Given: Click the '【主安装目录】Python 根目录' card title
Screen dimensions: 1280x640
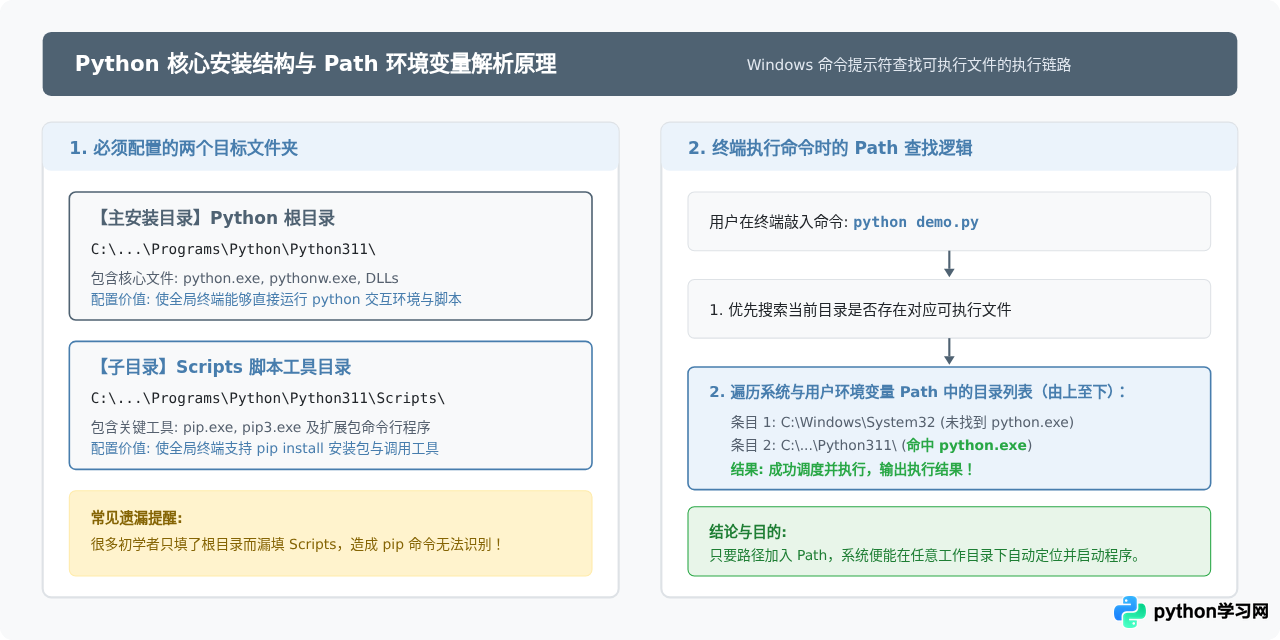Looking at the screenshot, I should pos(213,218).
